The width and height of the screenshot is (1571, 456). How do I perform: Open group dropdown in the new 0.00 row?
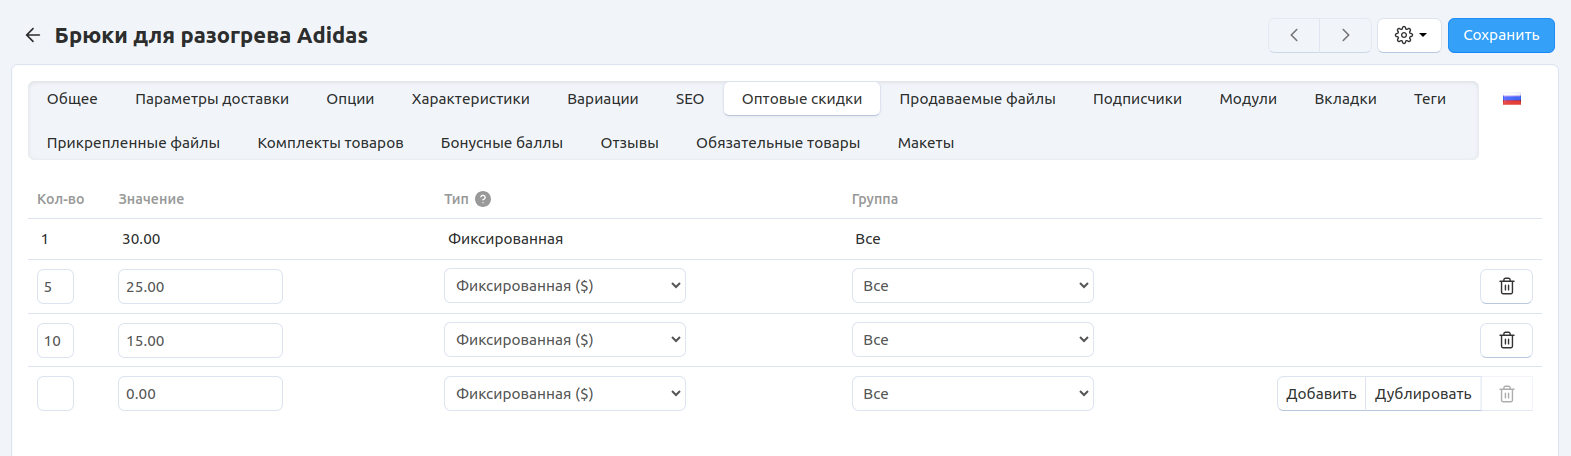click(x=972, y=394)
